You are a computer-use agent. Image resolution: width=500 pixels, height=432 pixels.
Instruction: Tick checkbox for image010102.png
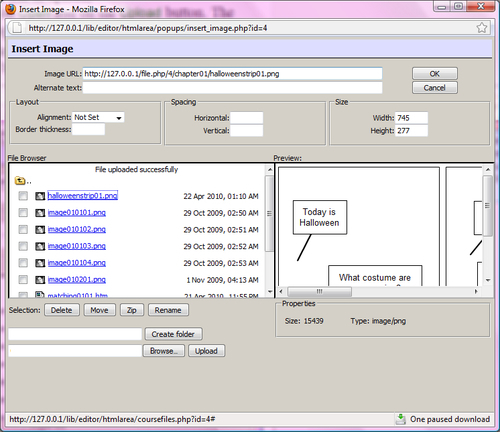(x=23, y=229)
